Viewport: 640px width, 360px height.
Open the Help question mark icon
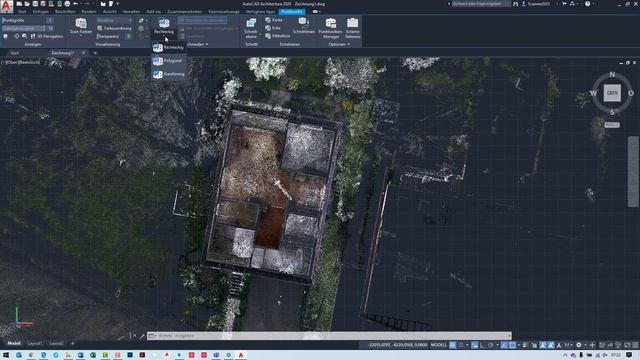tap(587, 4)
